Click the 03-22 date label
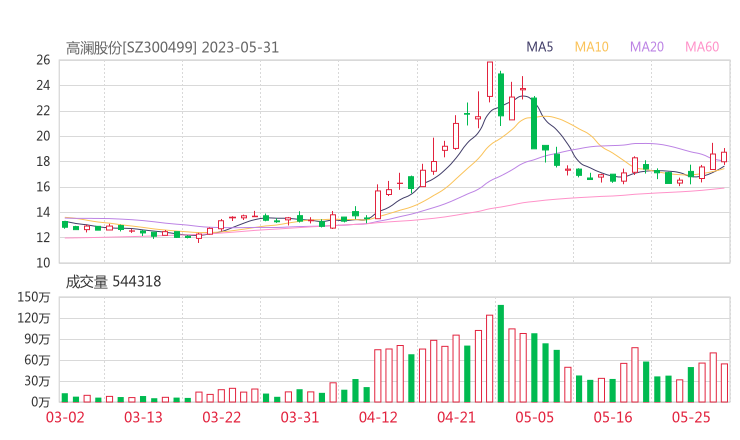Viewport: 740px width, 440px height. coord(222,417)
